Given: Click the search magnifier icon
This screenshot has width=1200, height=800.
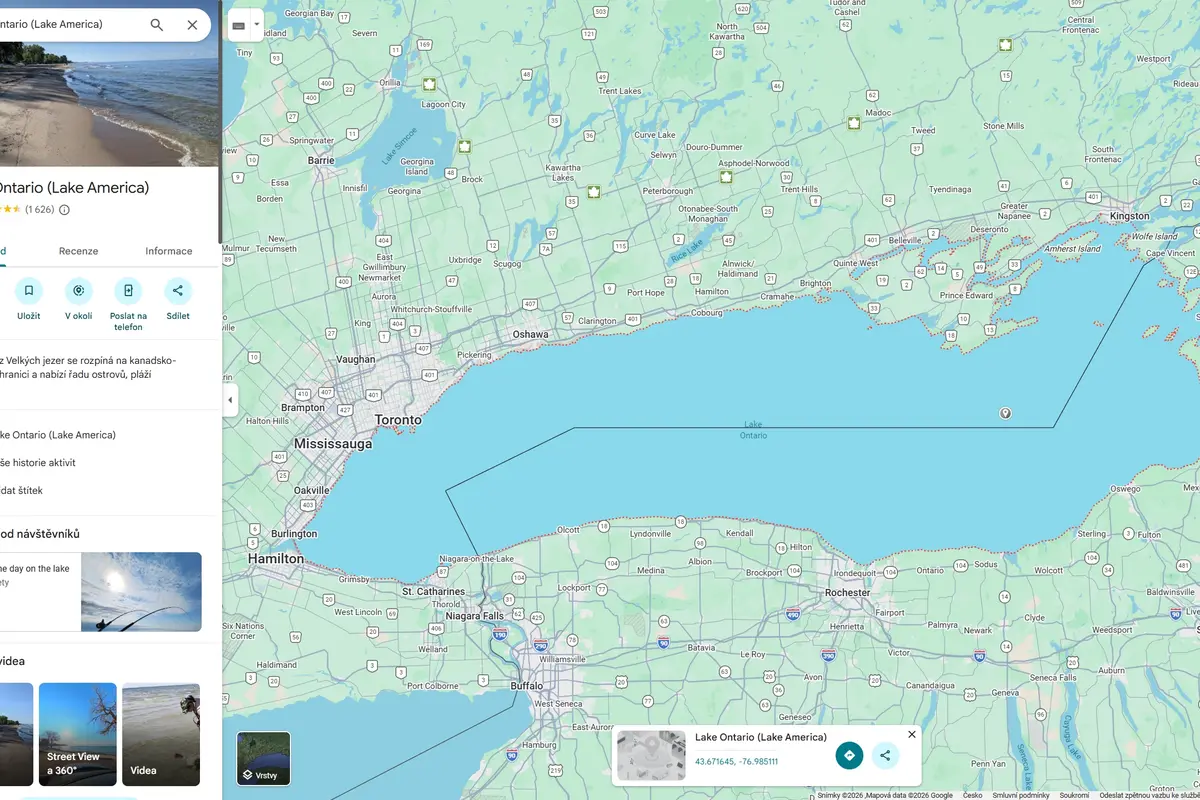Looking at the screenshot, I should coord(157,25).
